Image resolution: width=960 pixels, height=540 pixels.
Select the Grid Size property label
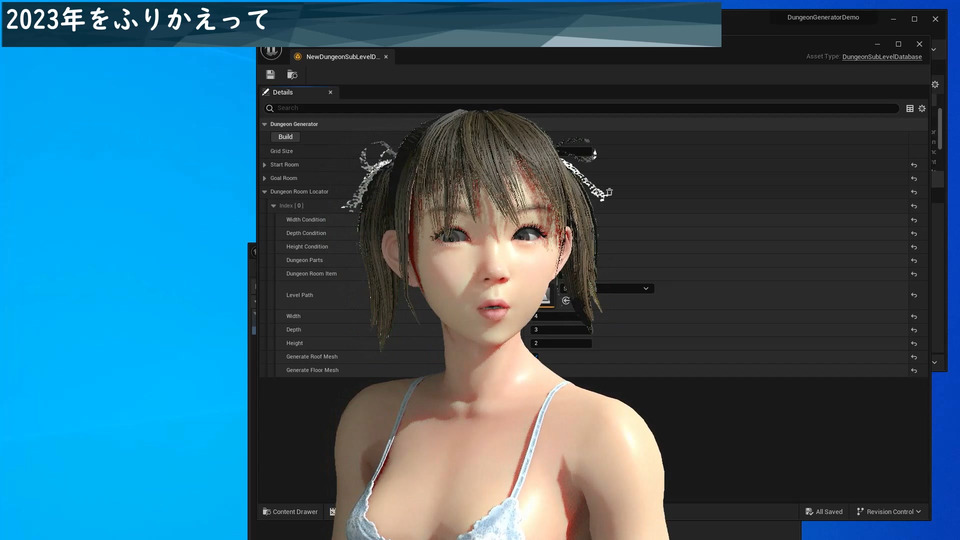(282, 151)
